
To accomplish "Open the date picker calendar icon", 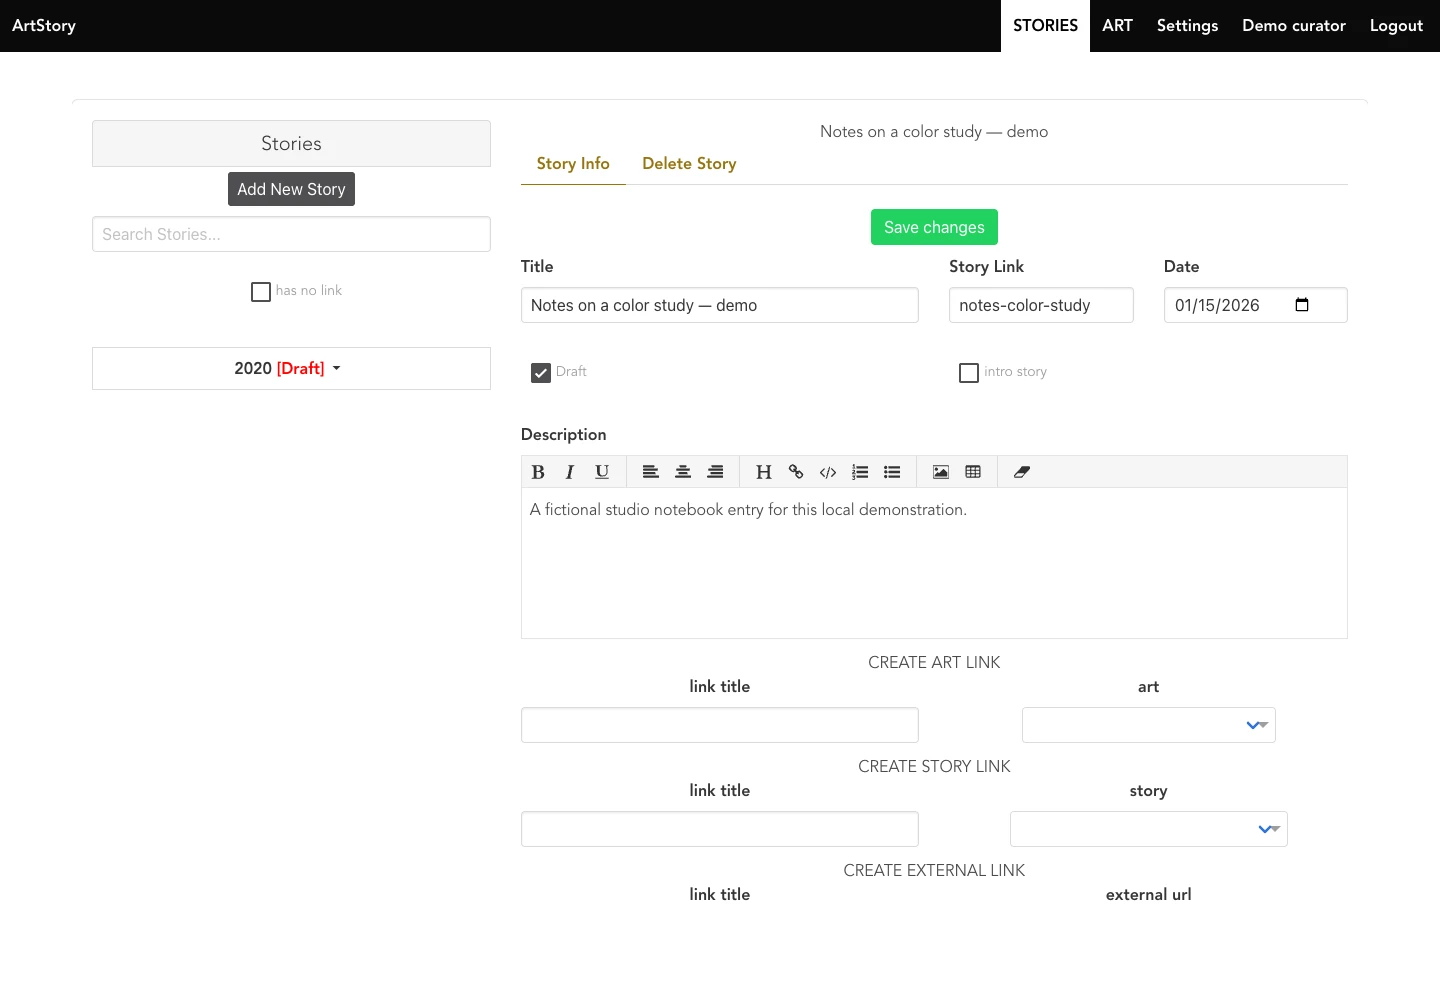I will point(1302,305).
